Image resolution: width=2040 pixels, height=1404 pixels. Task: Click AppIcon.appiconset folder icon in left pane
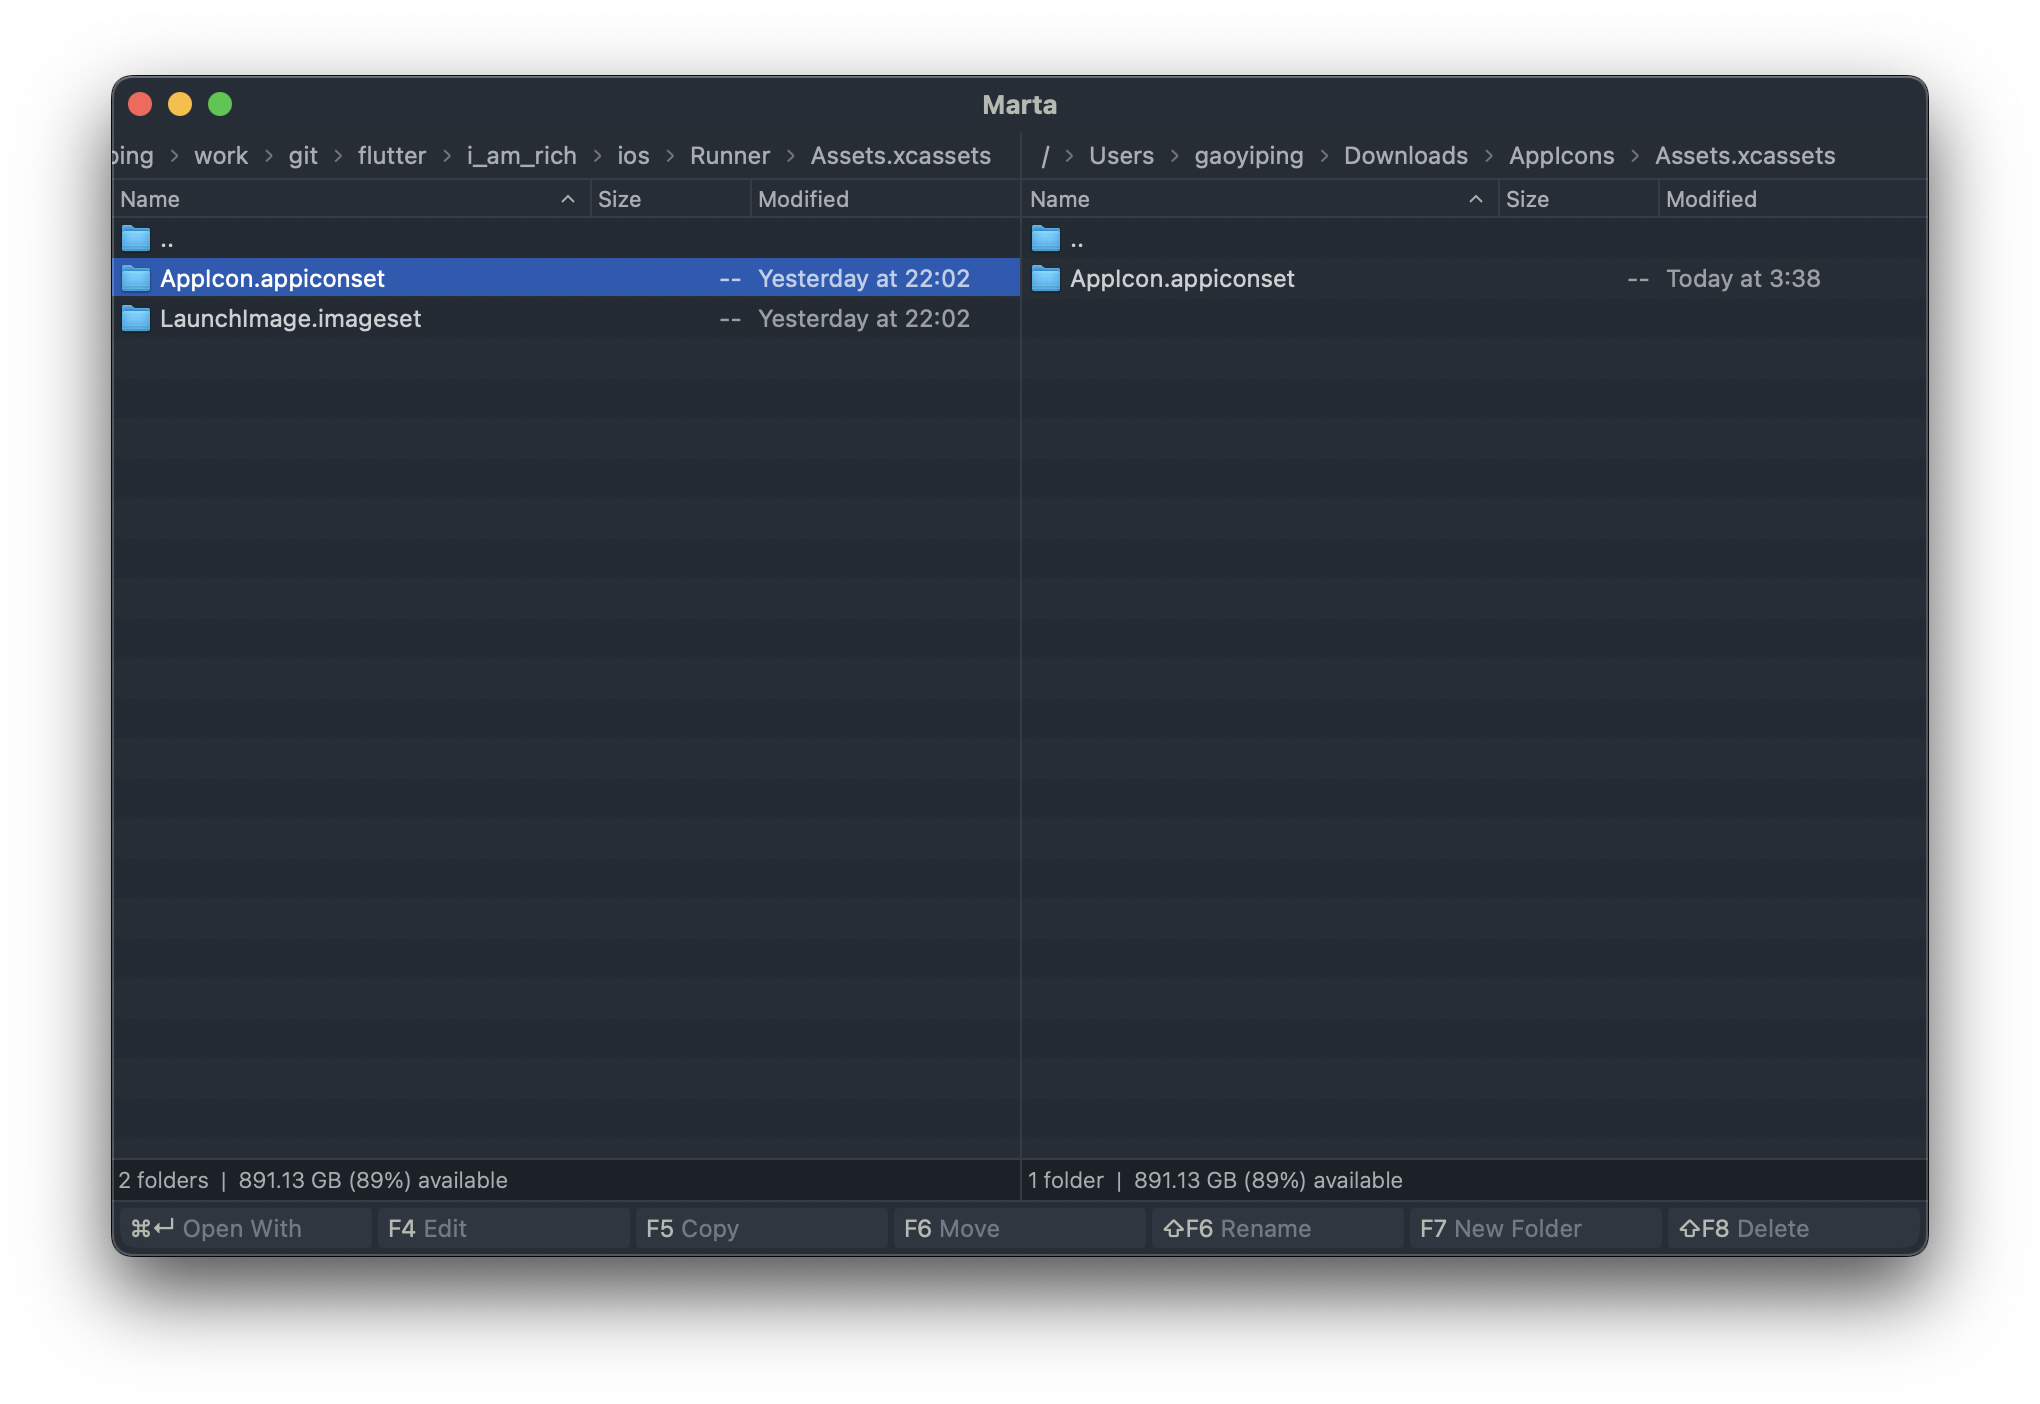click(x=136, y=279)
